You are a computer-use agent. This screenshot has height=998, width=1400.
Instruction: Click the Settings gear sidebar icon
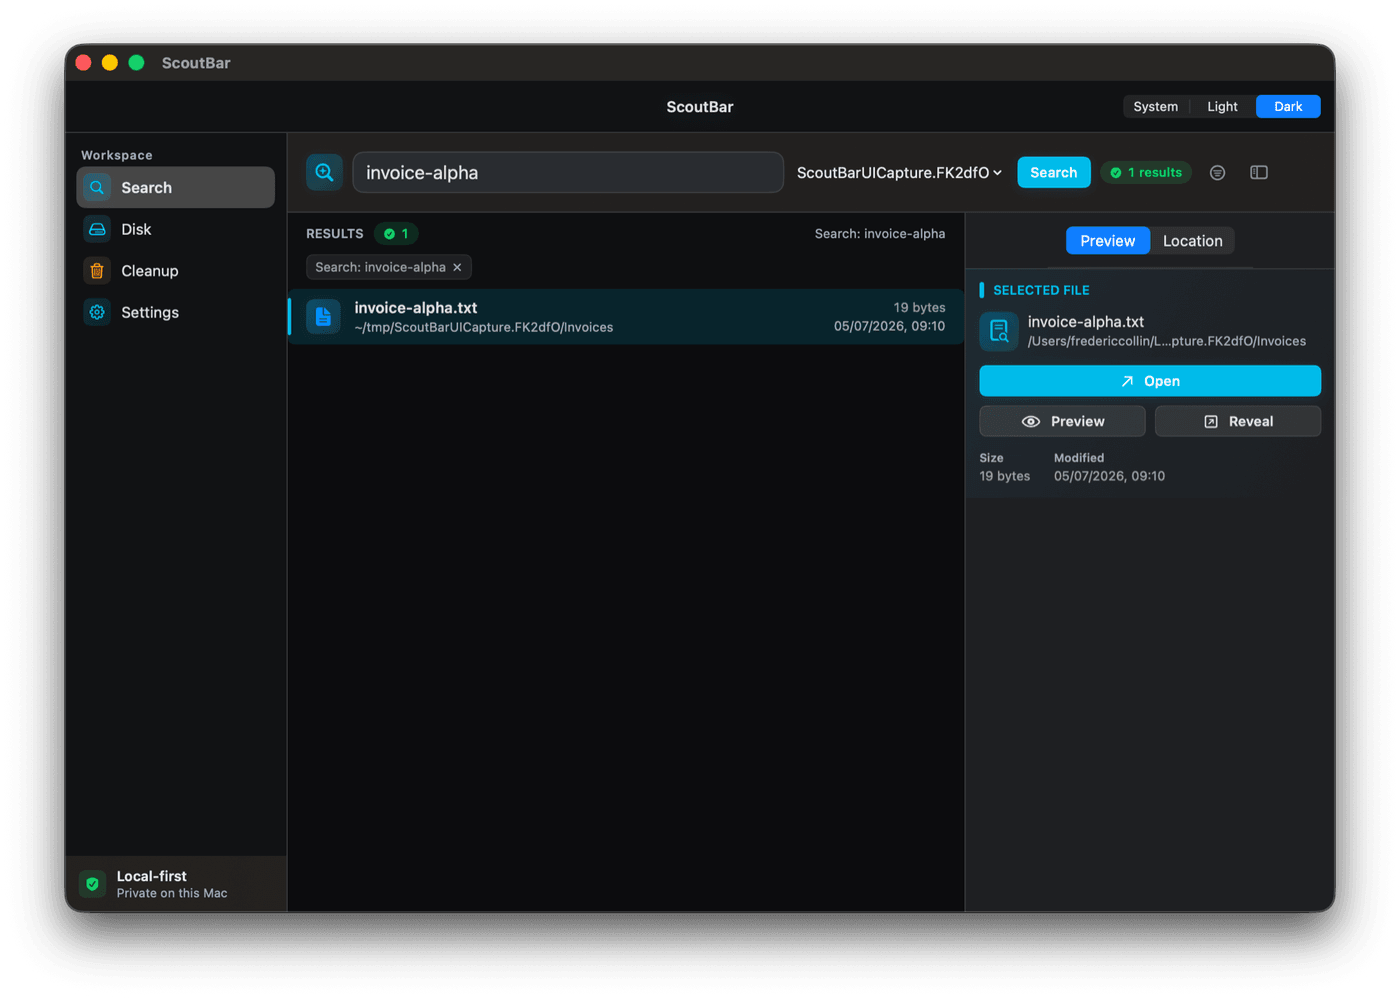[x=97, y=312]
